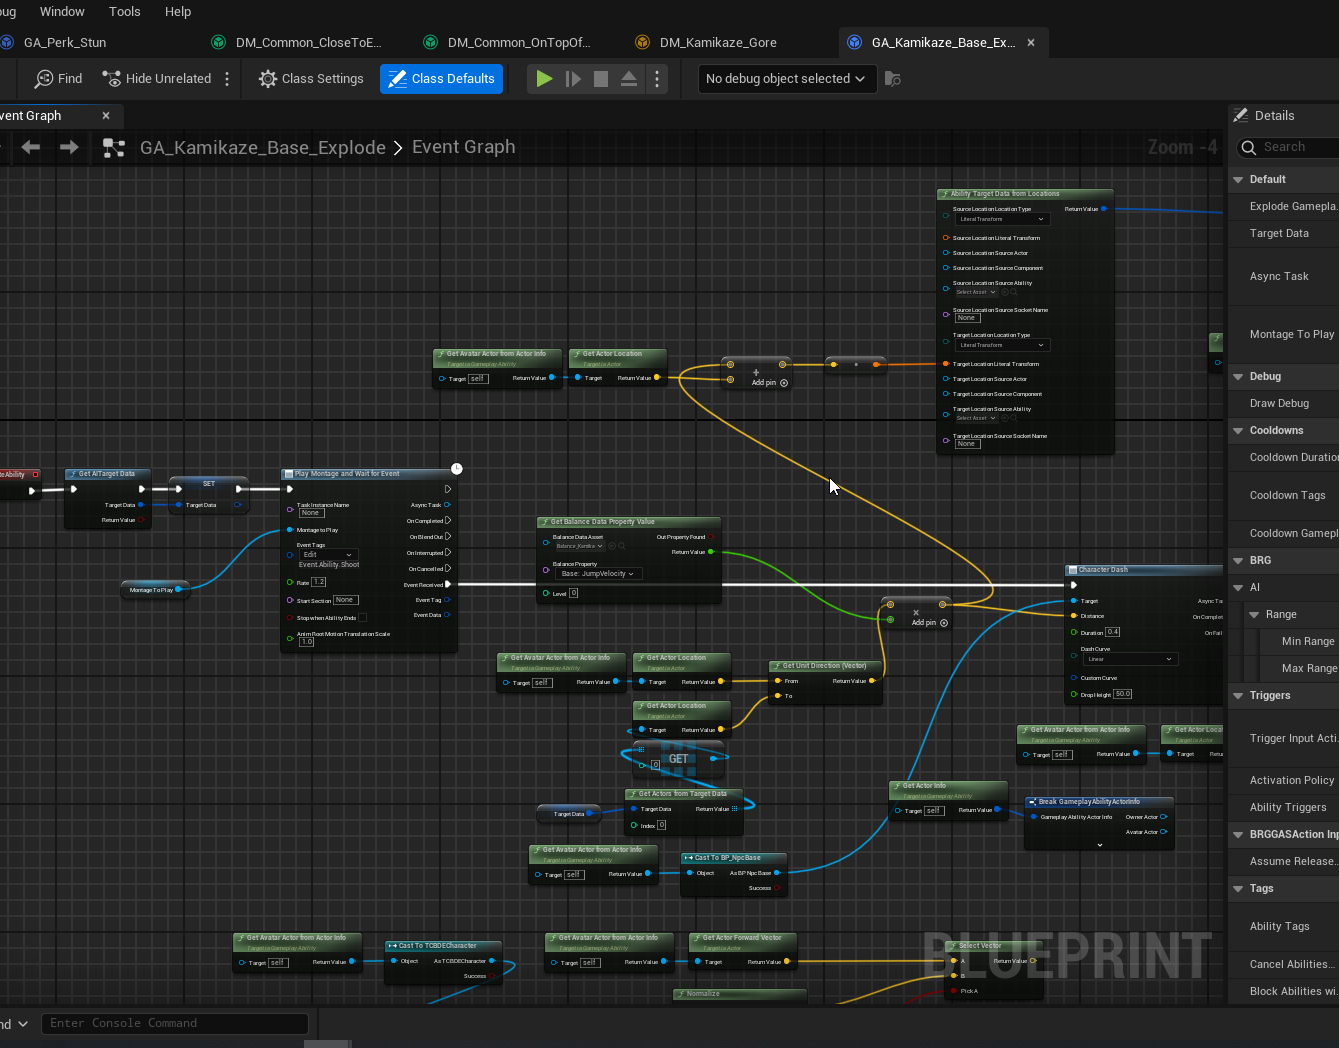This screenshot has height=1048, width=1339.
Task: Collapse the Debug section in Details
Action: point(1239,377)
